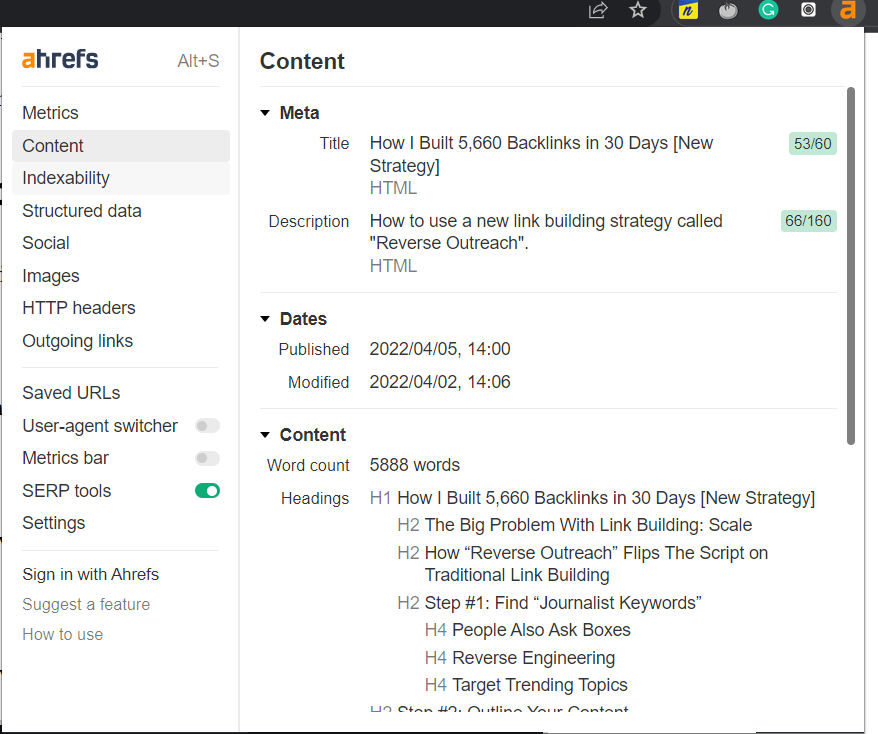
Task: Open the screen recorder extension icon
Action: tap(808, 10)
